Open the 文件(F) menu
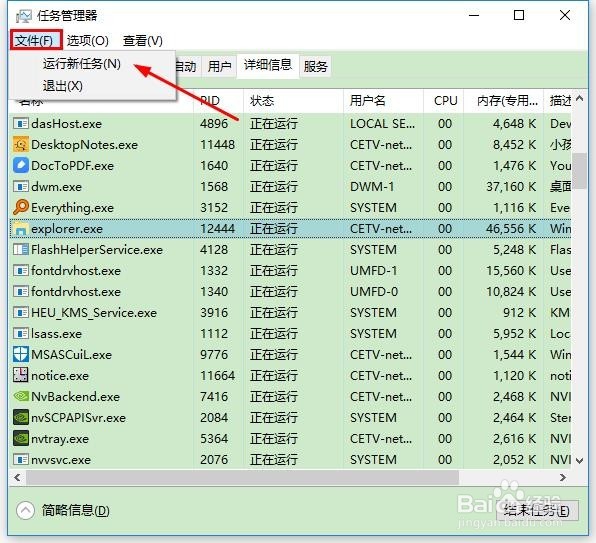 pos(36,40)
